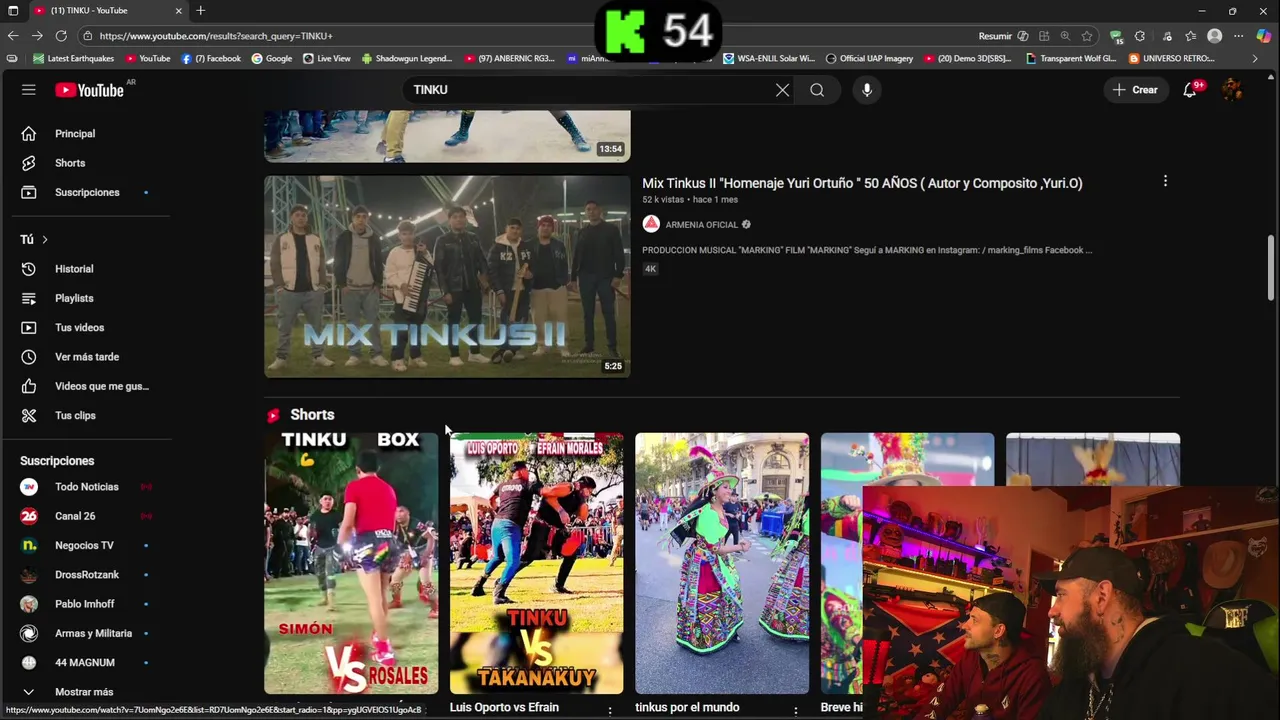
Task: Open ARMENIA OFICIAL channel name
Action: pyautogui.click(x=701, y=225)
